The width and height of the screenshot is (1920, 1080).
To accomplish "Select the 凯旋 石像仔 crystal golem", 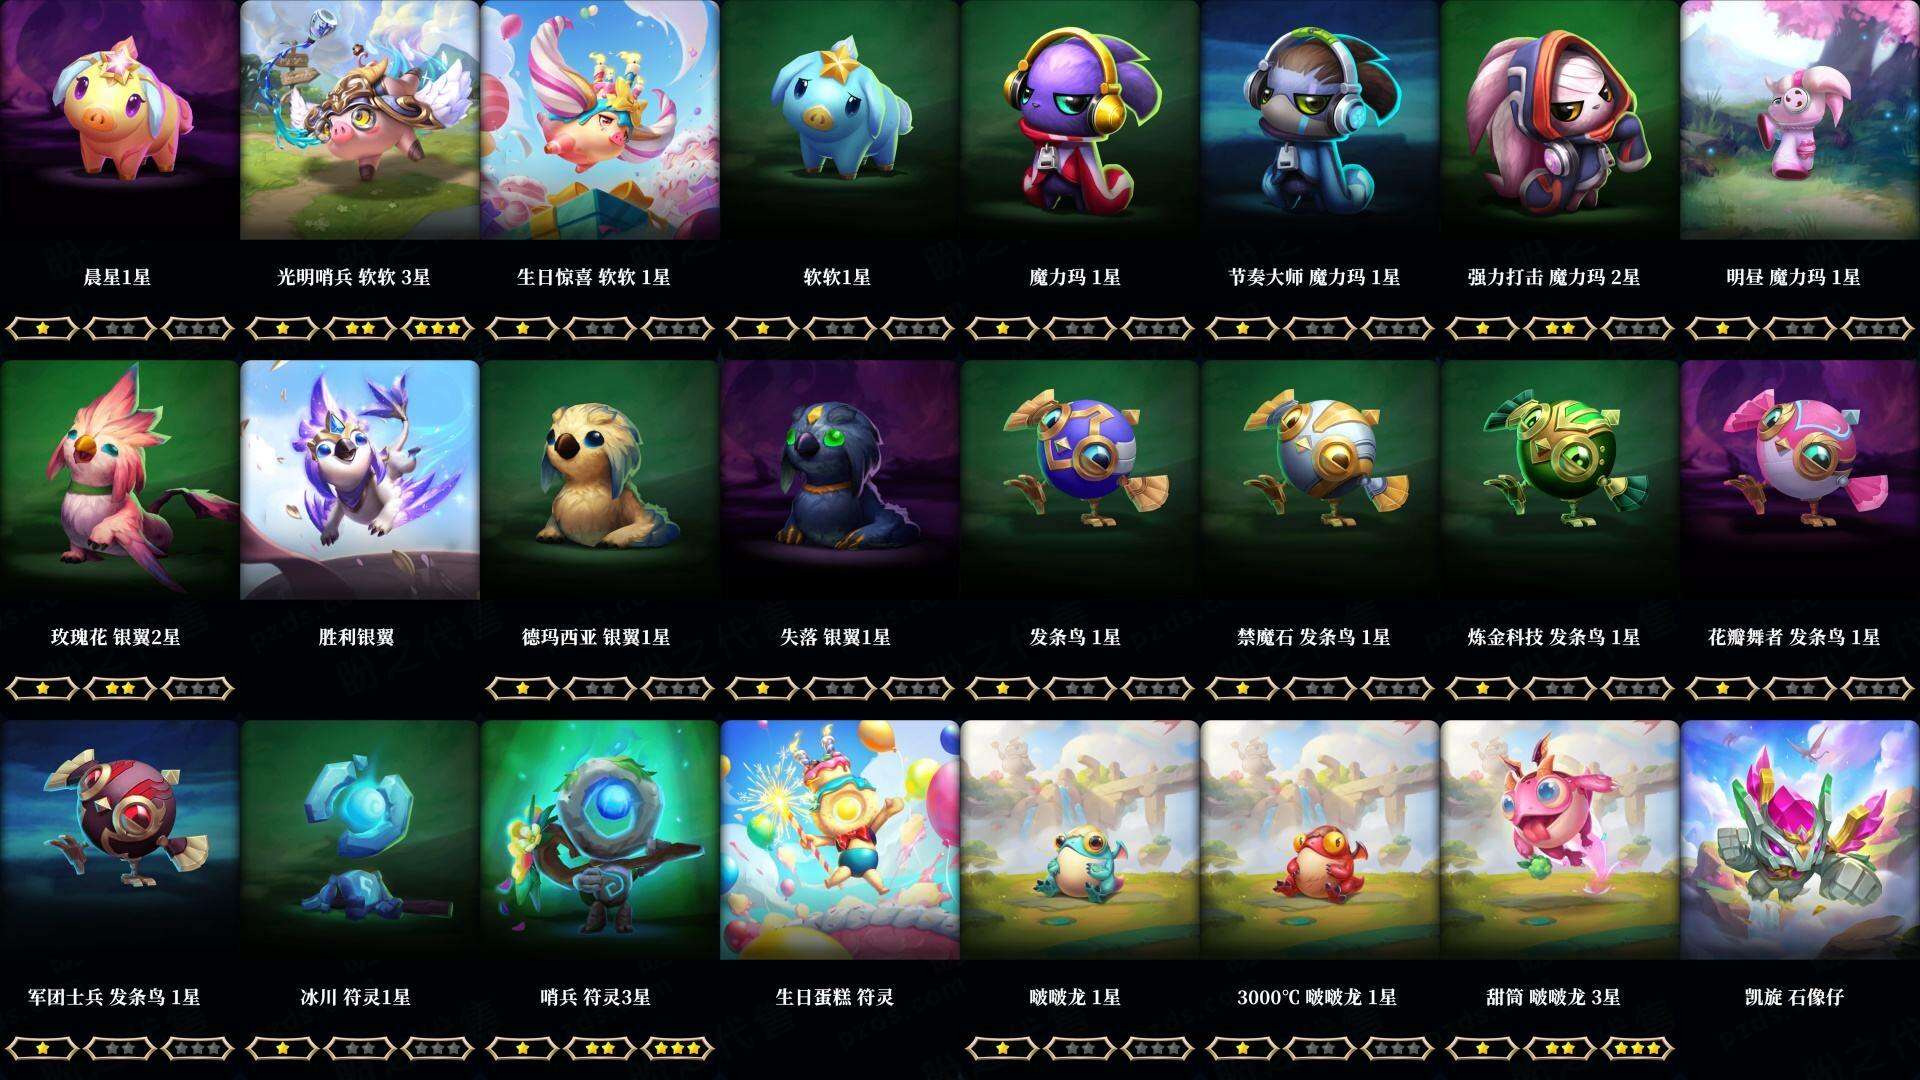I will pos(1799,840).
